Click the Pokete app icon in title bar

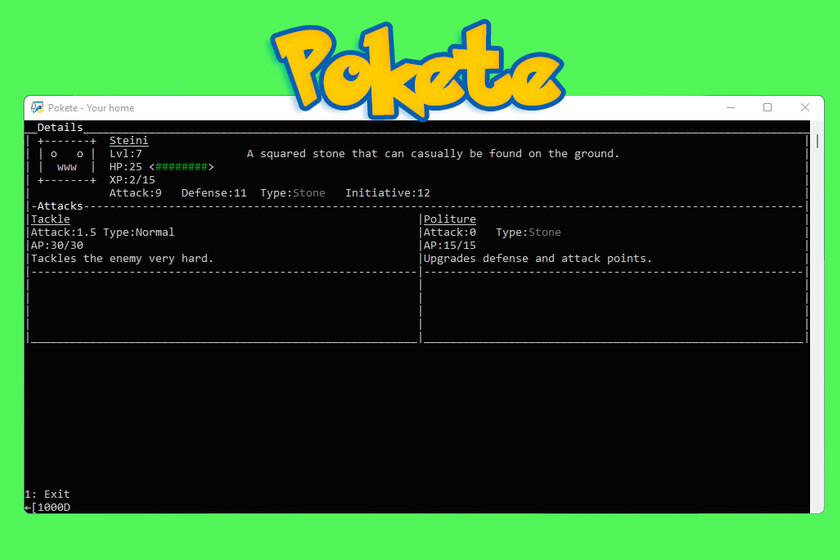point(37,107)
